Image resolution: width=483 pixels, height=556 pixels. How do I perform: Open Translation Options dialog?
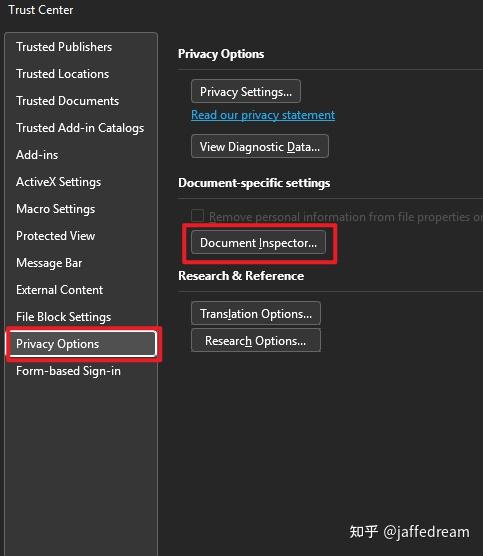[x=256, y=313]
